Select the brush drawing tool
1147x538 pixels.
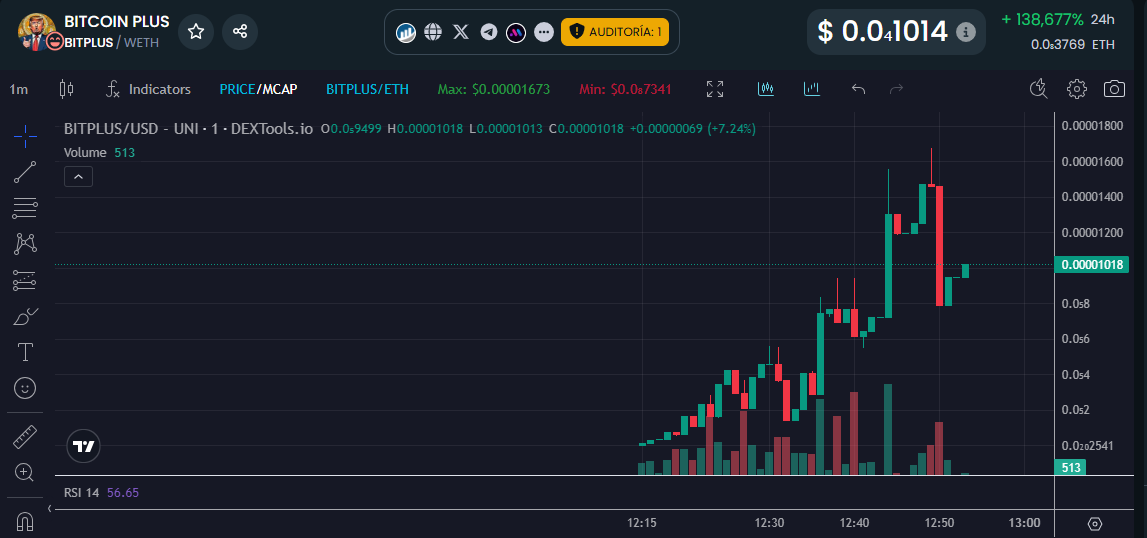click(x=25, y=316)
